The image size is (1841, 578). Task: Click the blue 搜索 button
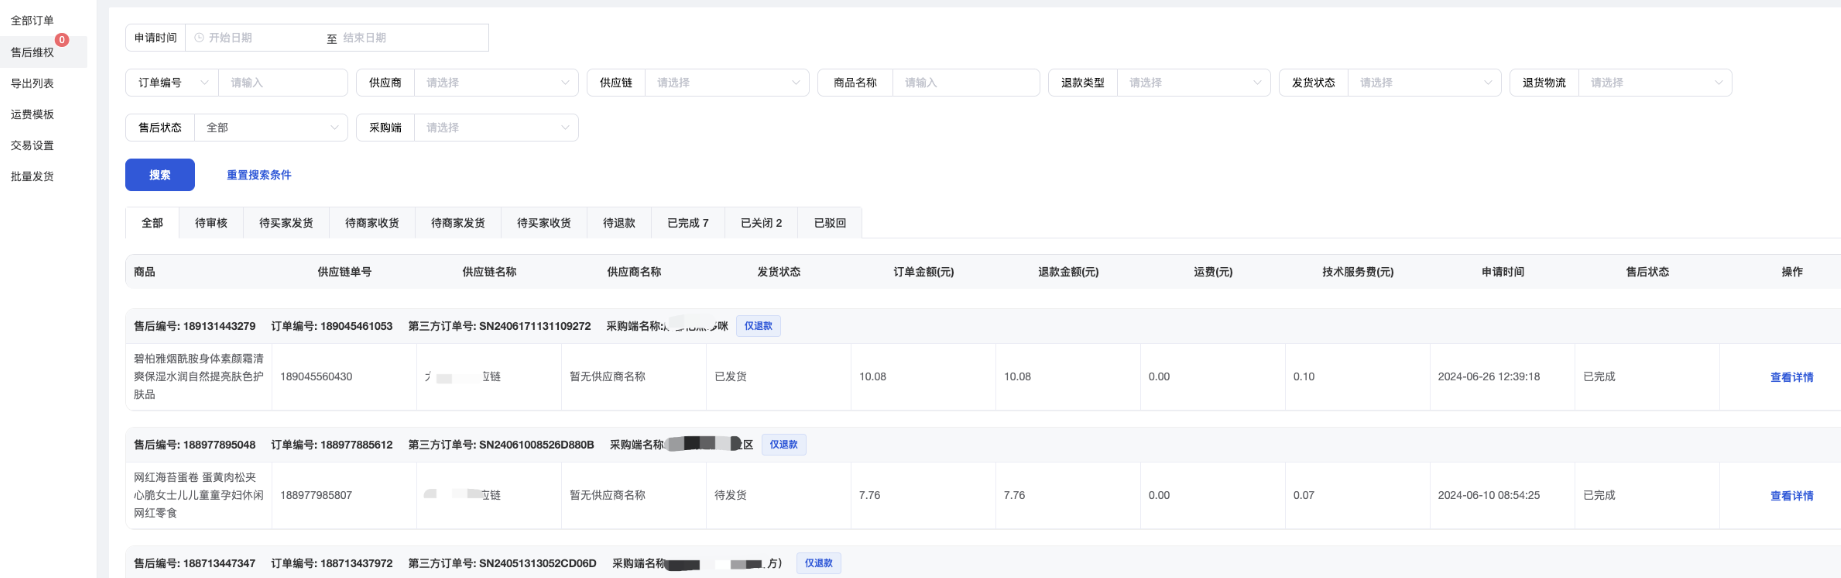click(160, 175)
